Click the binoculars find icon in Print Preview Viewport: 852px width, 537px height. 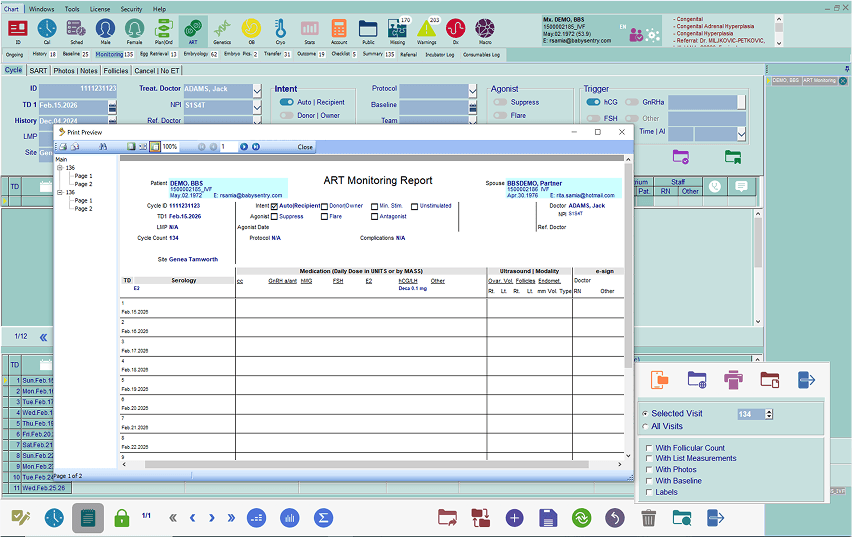coord(103,147)
